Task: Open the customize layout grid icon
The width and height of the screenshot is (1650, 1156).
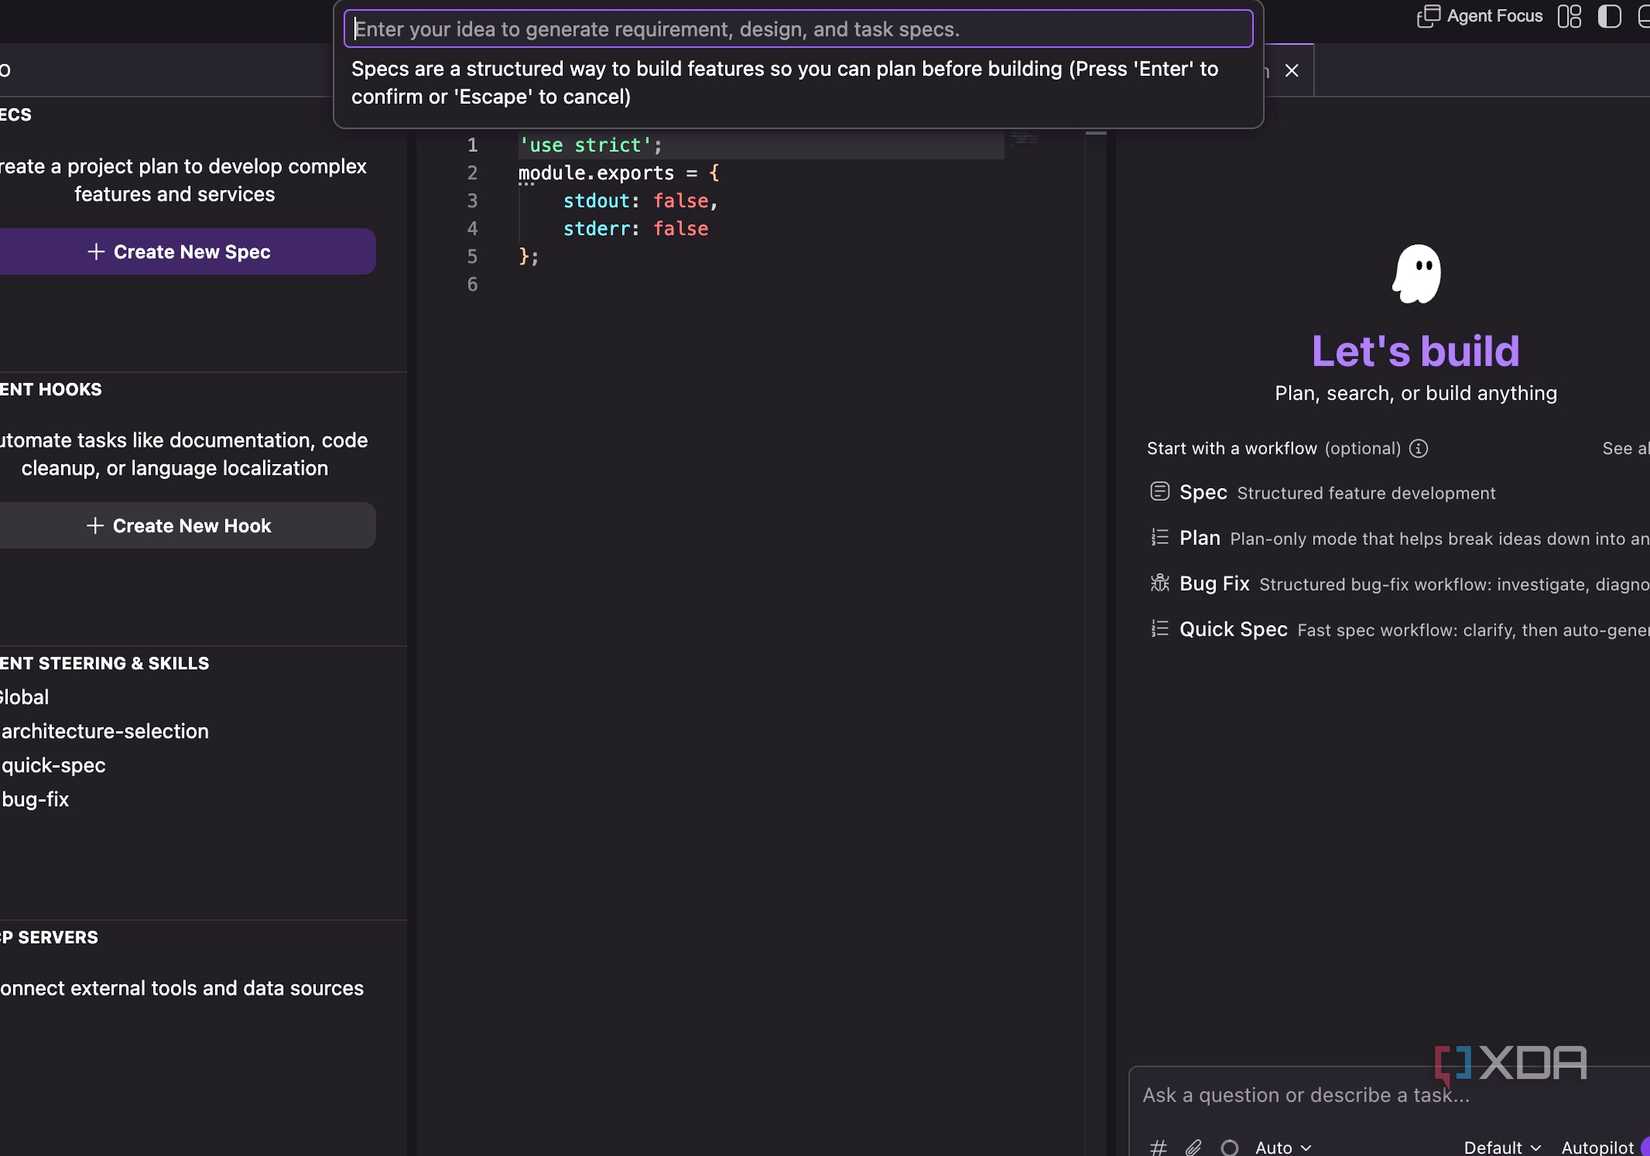Action: tap(1570, 16)
